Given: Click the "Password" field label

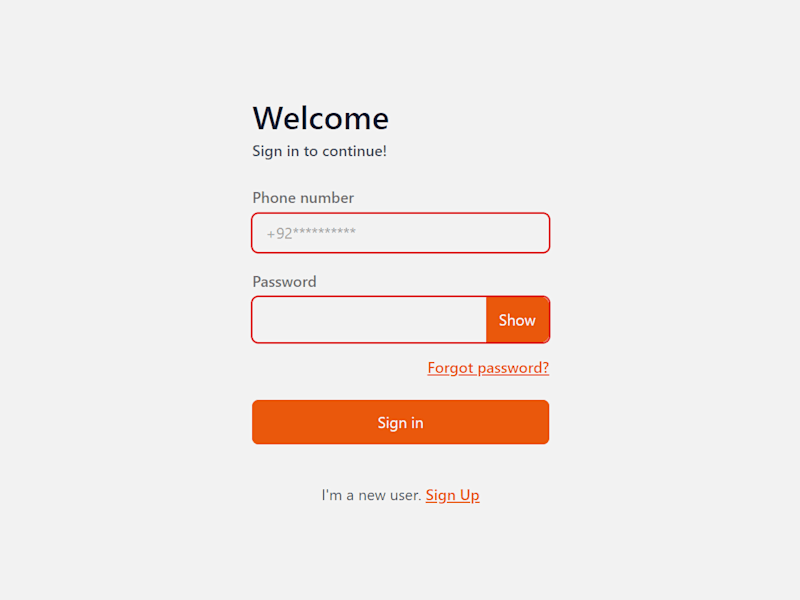Looking at the screenshot, I should (284, 282).
